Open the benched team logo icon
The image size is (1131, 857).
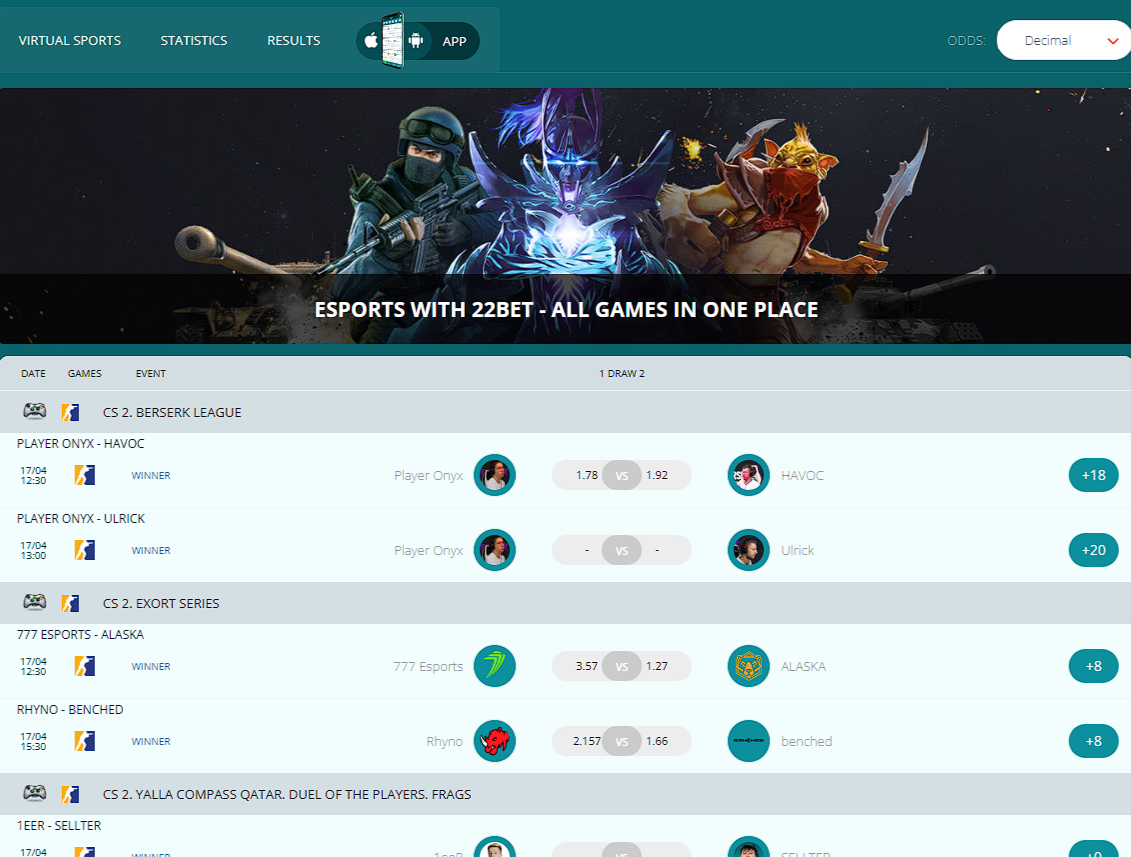click(748, 741)
